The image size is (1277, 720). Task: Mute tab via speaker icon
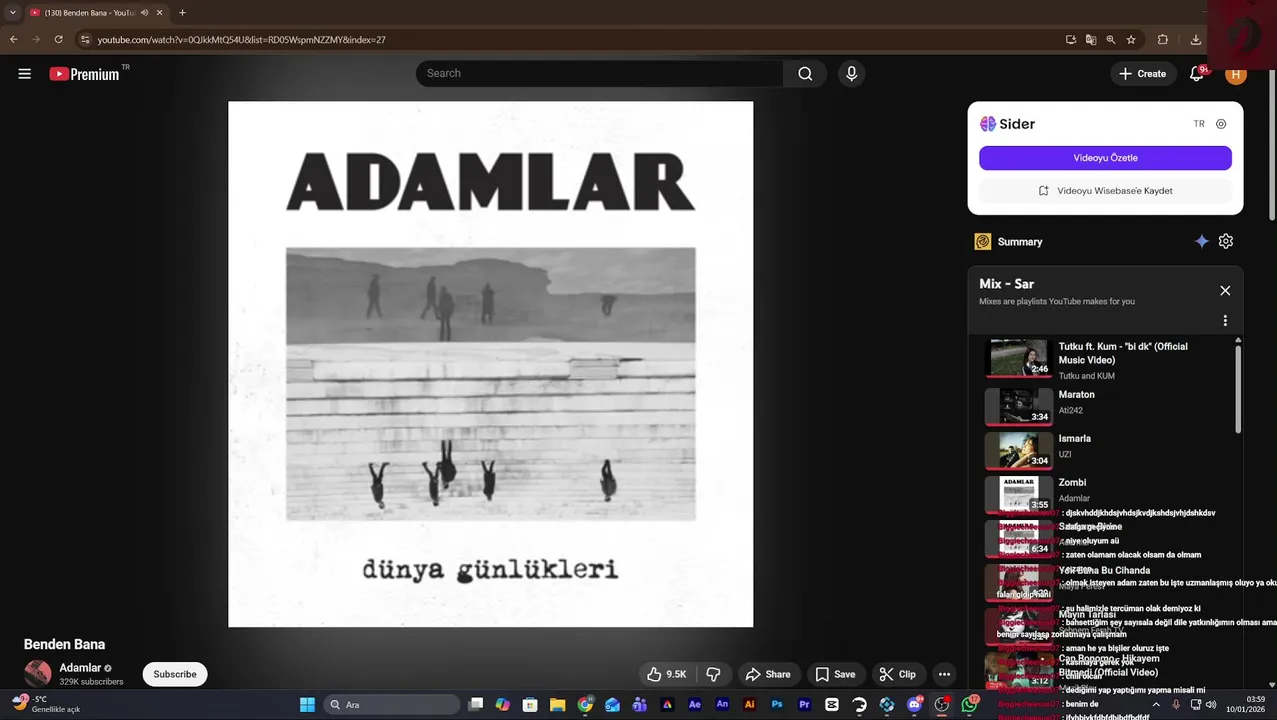click(145, 13)
